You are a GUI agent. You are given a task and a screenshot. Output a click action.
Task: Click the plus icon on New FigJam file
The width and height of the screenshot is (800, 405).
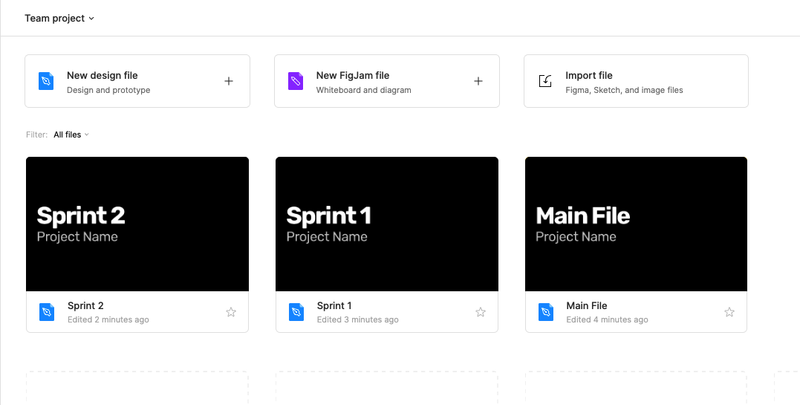478,81
